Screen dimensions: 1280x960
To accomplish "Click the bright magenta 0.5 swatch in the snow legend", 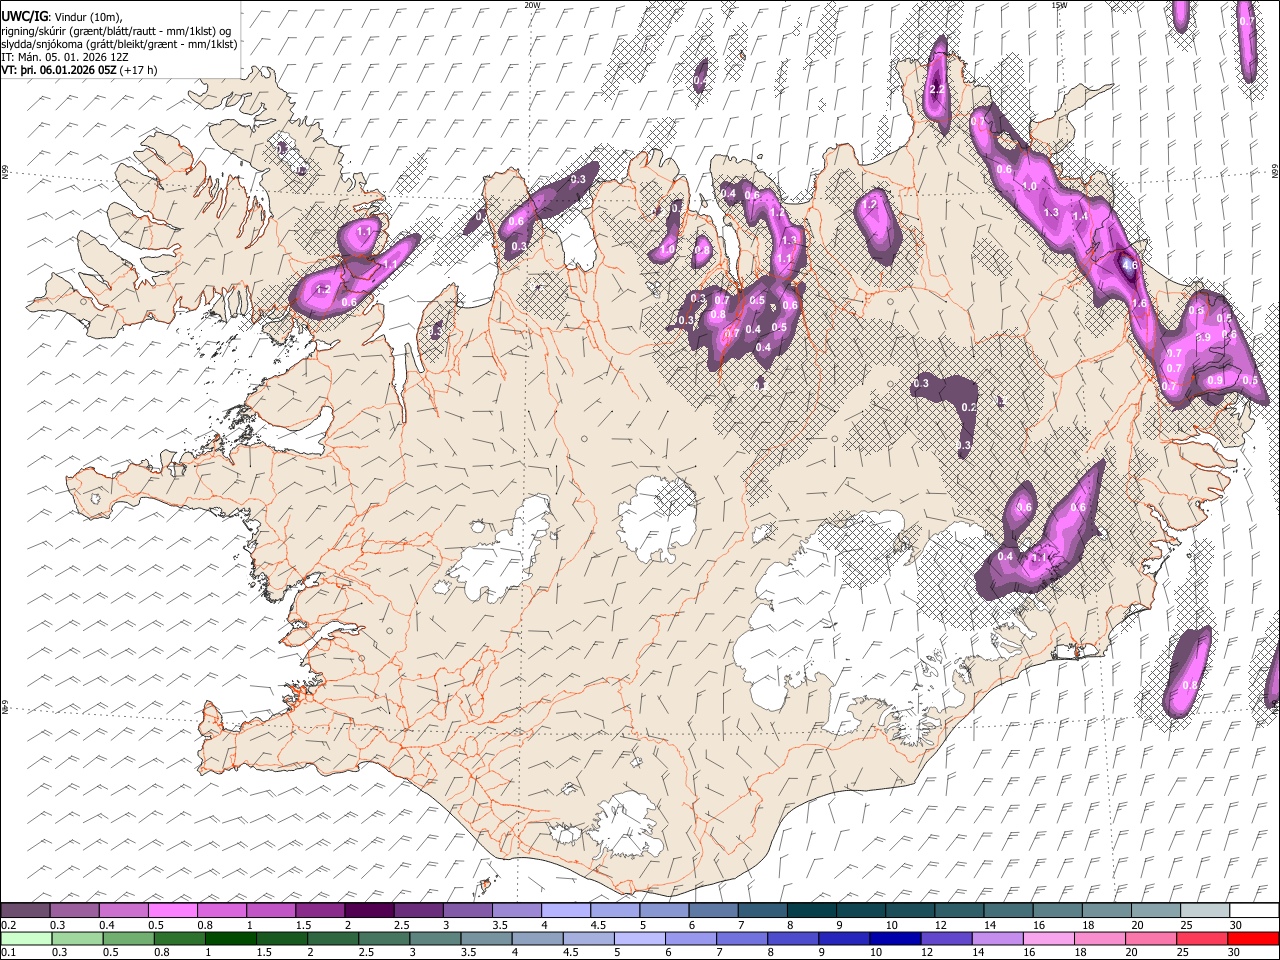I will click(x=172, y=911).
